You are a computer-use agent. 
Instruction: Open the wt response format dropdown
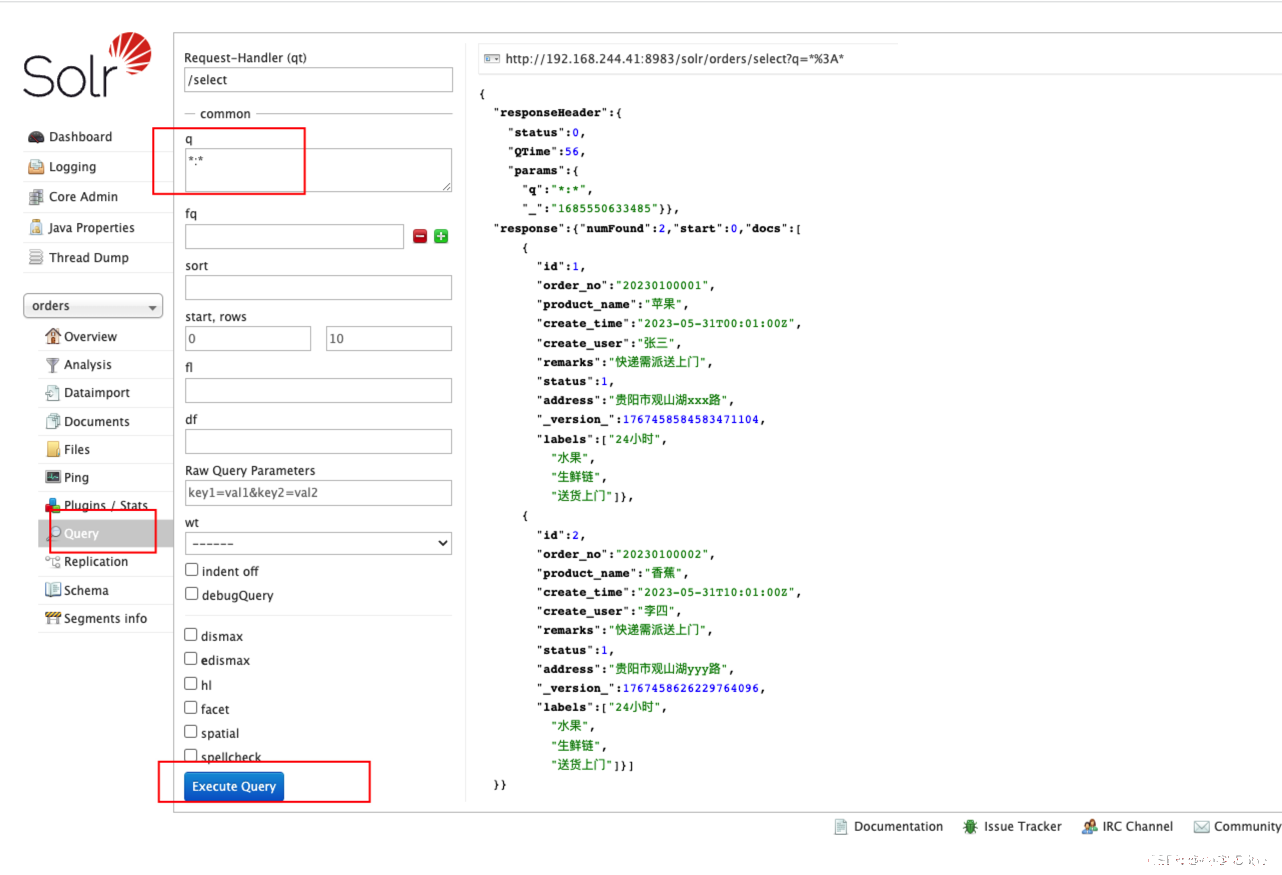pyautogui.click(x=318, y=543)
